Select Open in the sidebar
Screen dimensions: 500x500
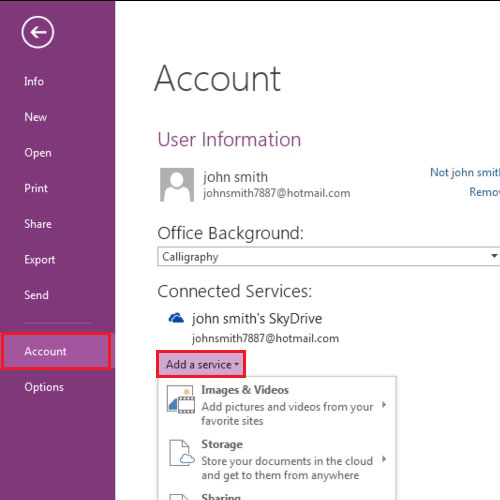click(x=38, y=153)
